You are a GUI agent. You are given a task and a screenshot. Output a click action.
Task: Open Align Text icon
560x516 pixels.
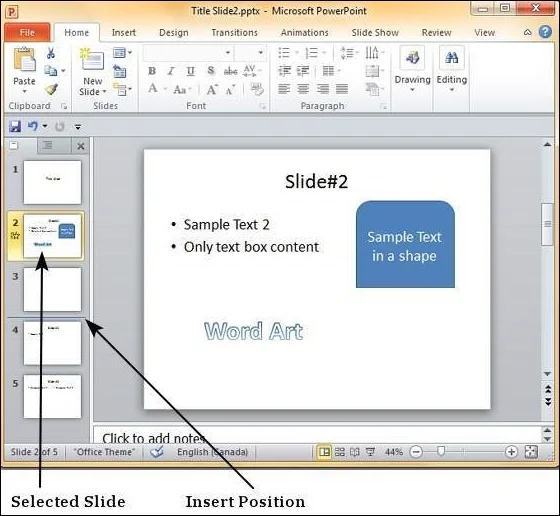pyautogui.click(x=372, y=71)
